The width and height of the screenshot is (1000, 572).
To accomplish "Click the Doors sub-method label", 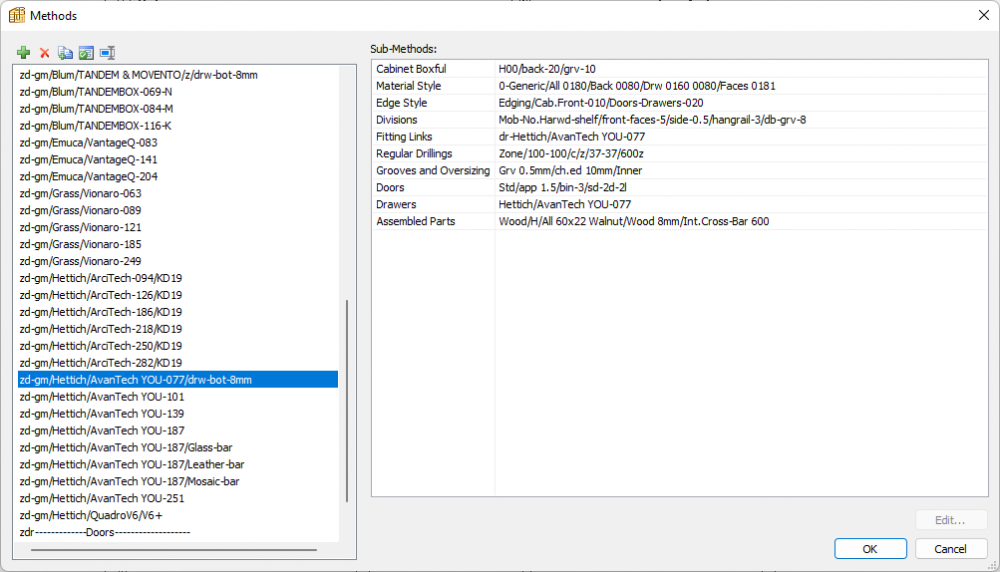I will [x=390, y=187].
